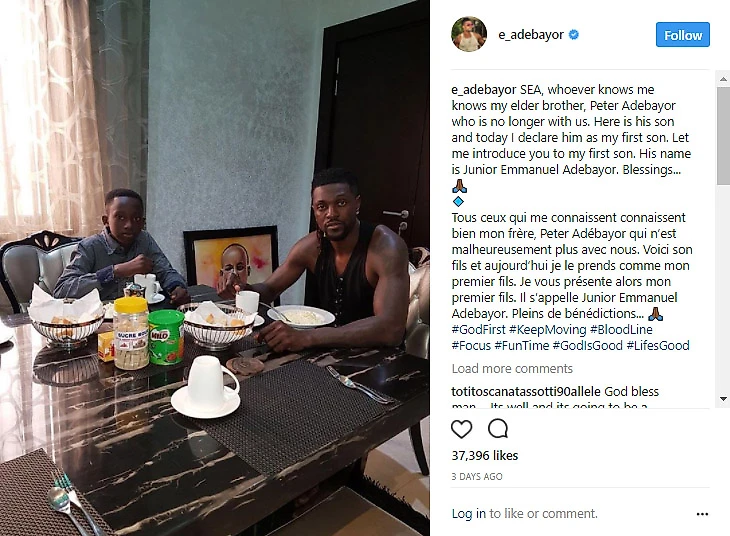Open the #Focus hashtag
Viewport: 730px width, 536px height.
click(x=471, y=346)
